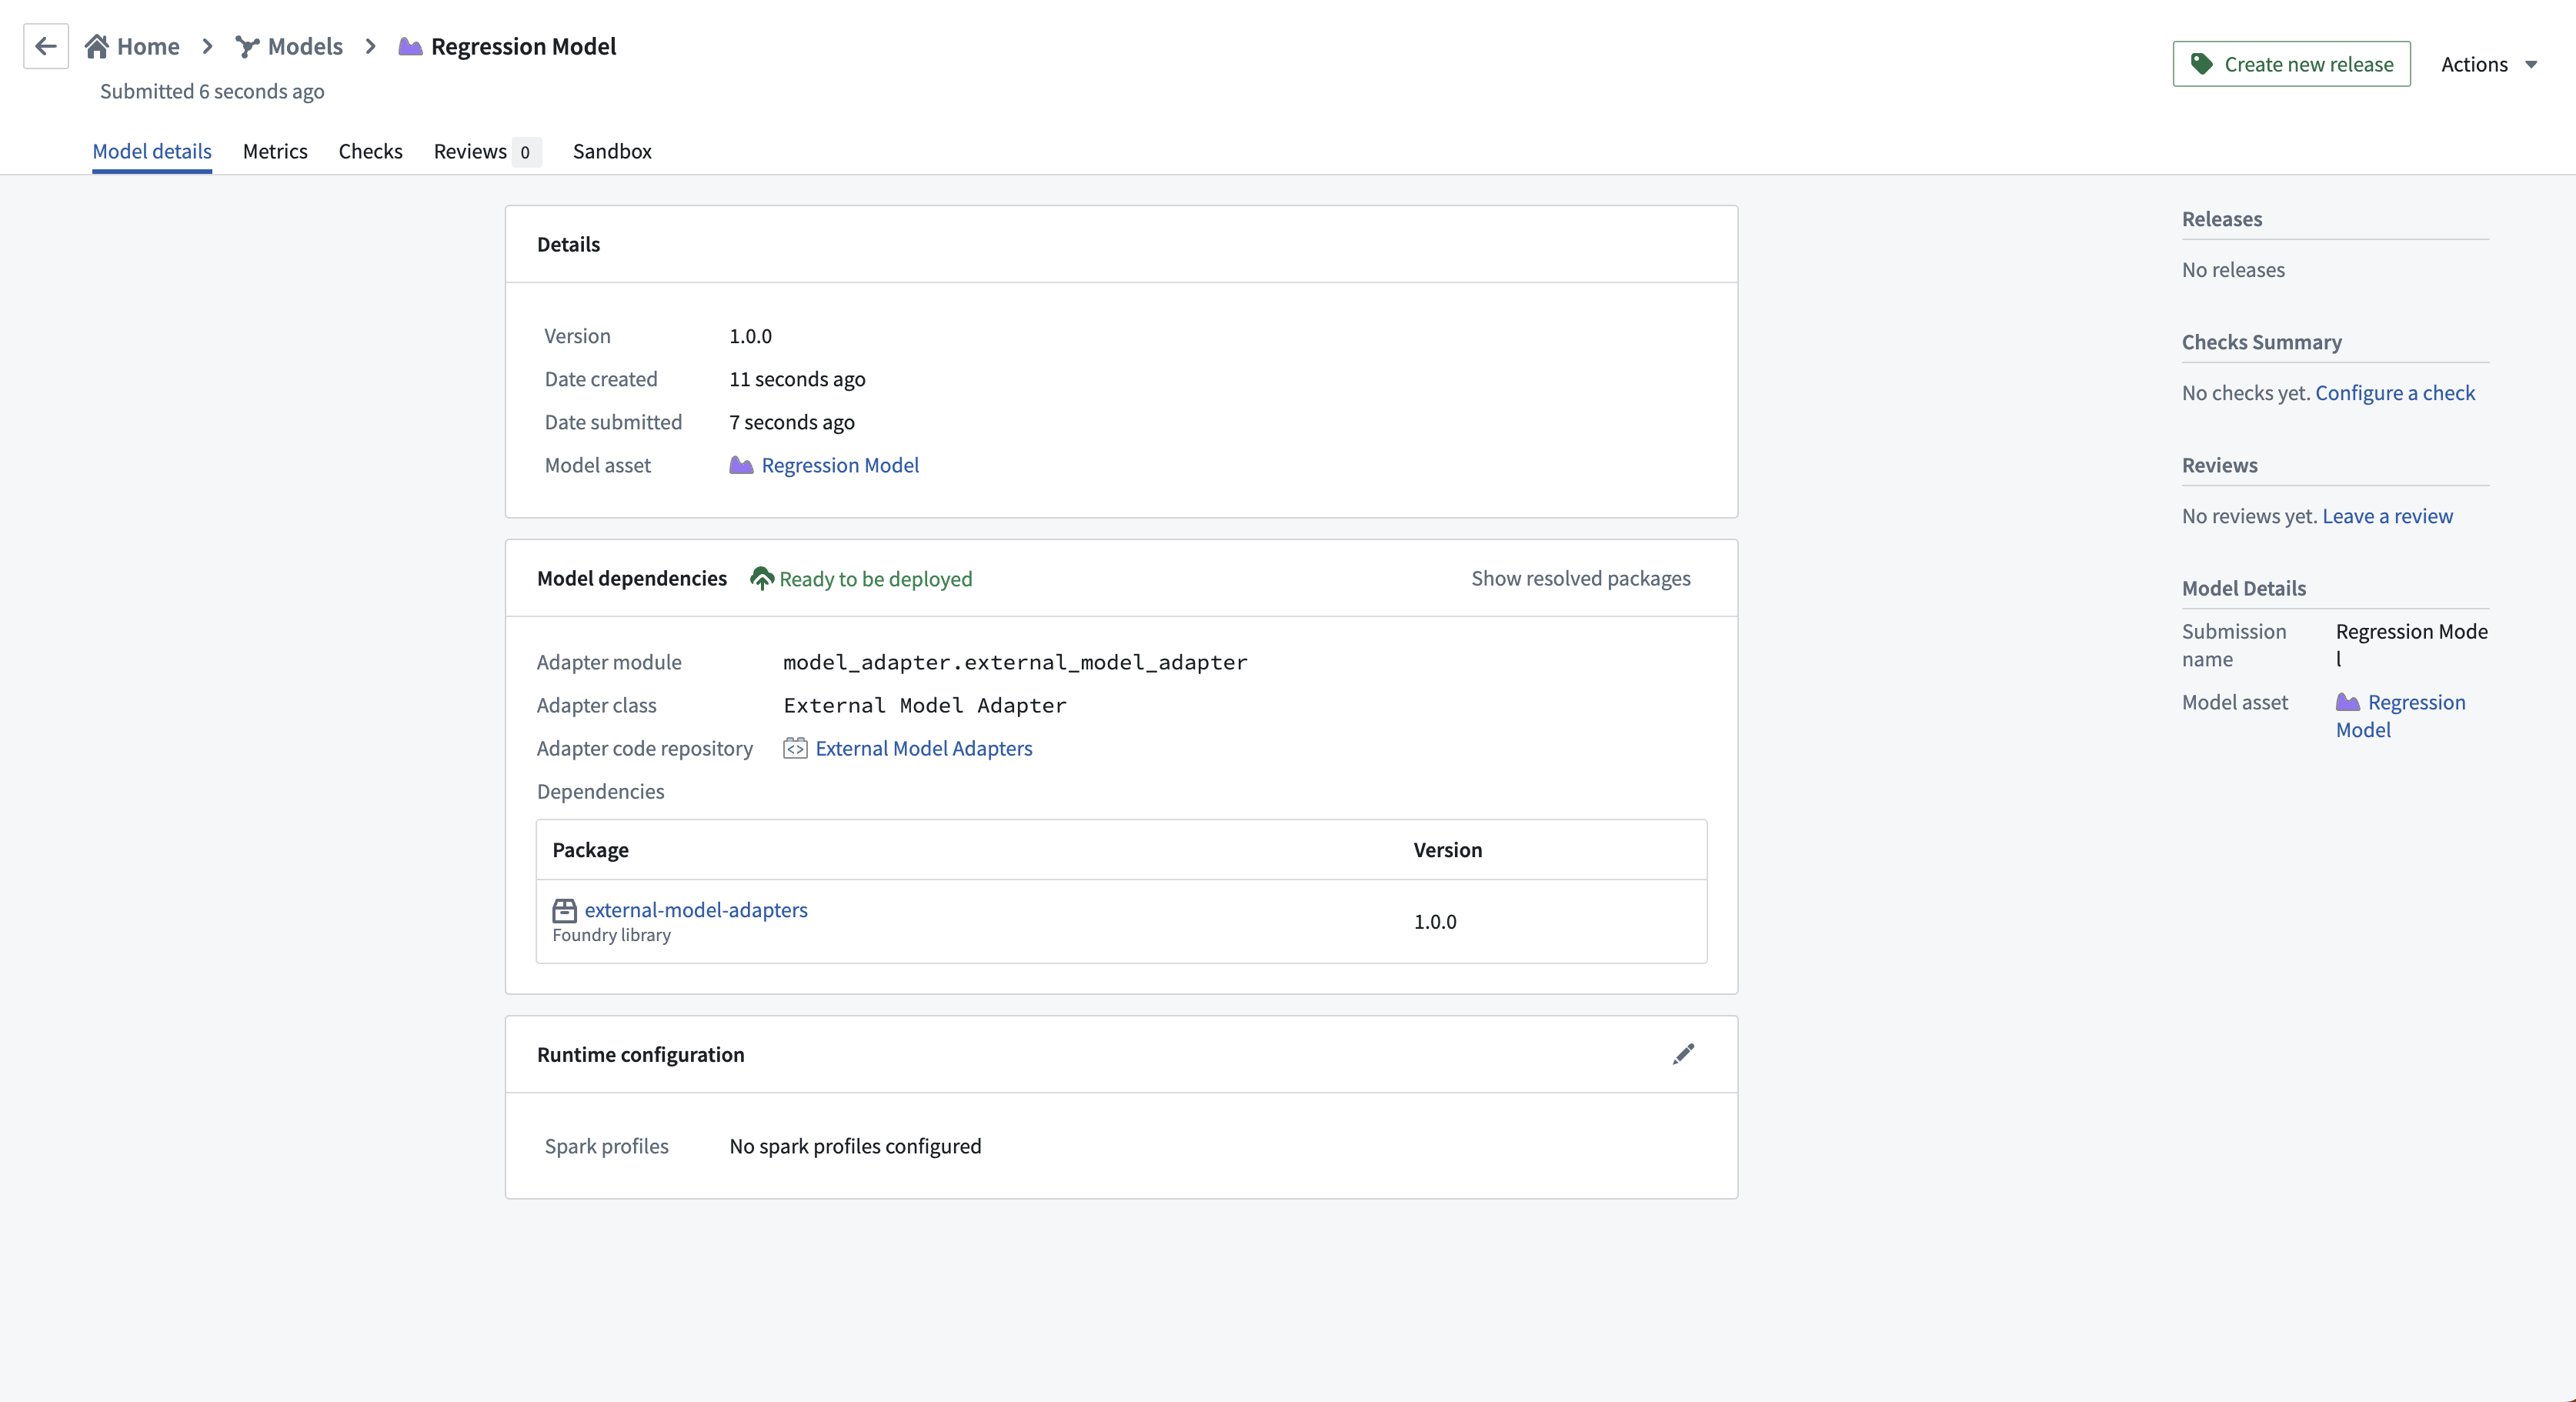Open the external-model-adapters package link

coord(696,910)
